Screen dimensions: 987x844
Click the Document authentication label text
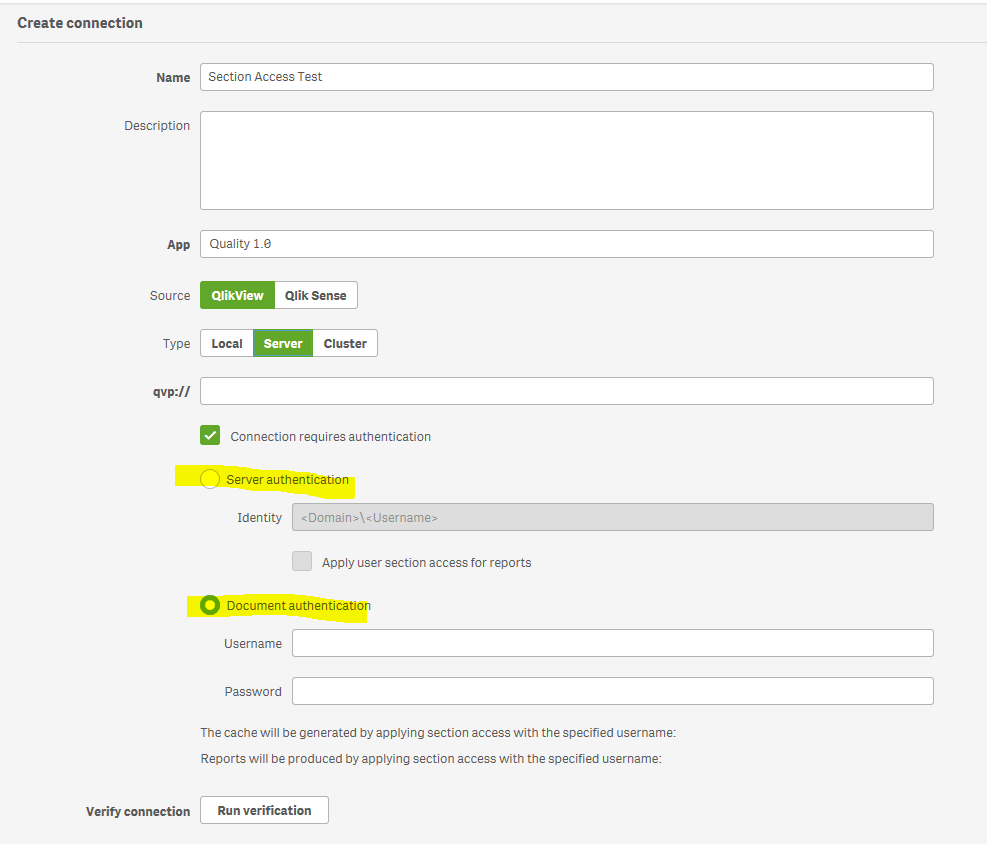(299, 606)
